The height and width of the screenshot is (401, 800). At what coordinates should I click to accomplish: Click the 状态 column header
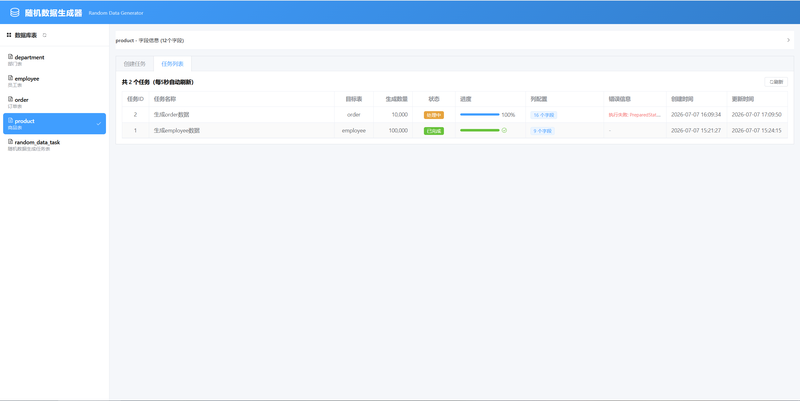pyautogui.click(x=434, y=99)
